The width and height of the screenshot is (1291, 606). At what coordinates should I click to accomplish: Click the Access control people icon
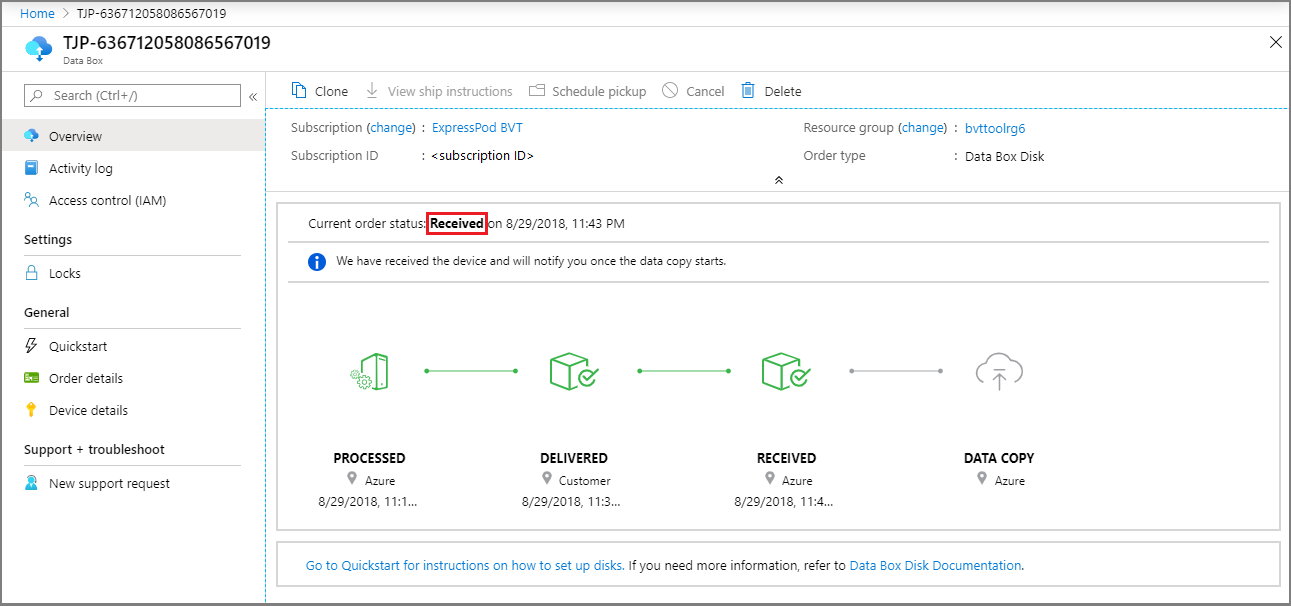32,200
